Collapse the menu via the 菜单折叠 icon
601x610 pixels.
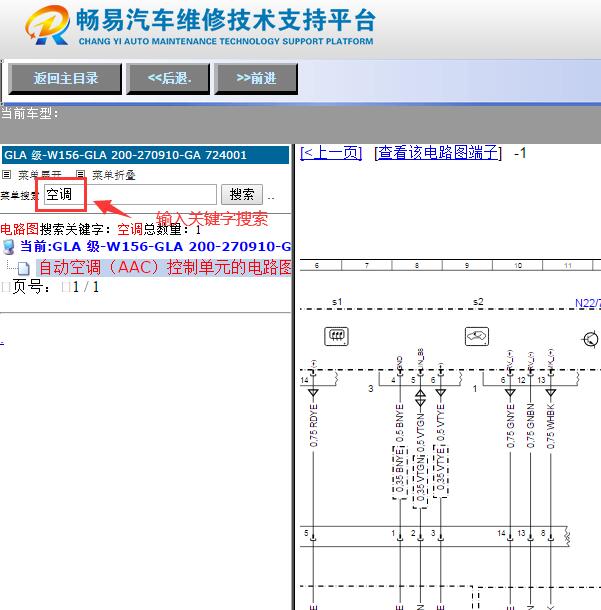point(80,175)
